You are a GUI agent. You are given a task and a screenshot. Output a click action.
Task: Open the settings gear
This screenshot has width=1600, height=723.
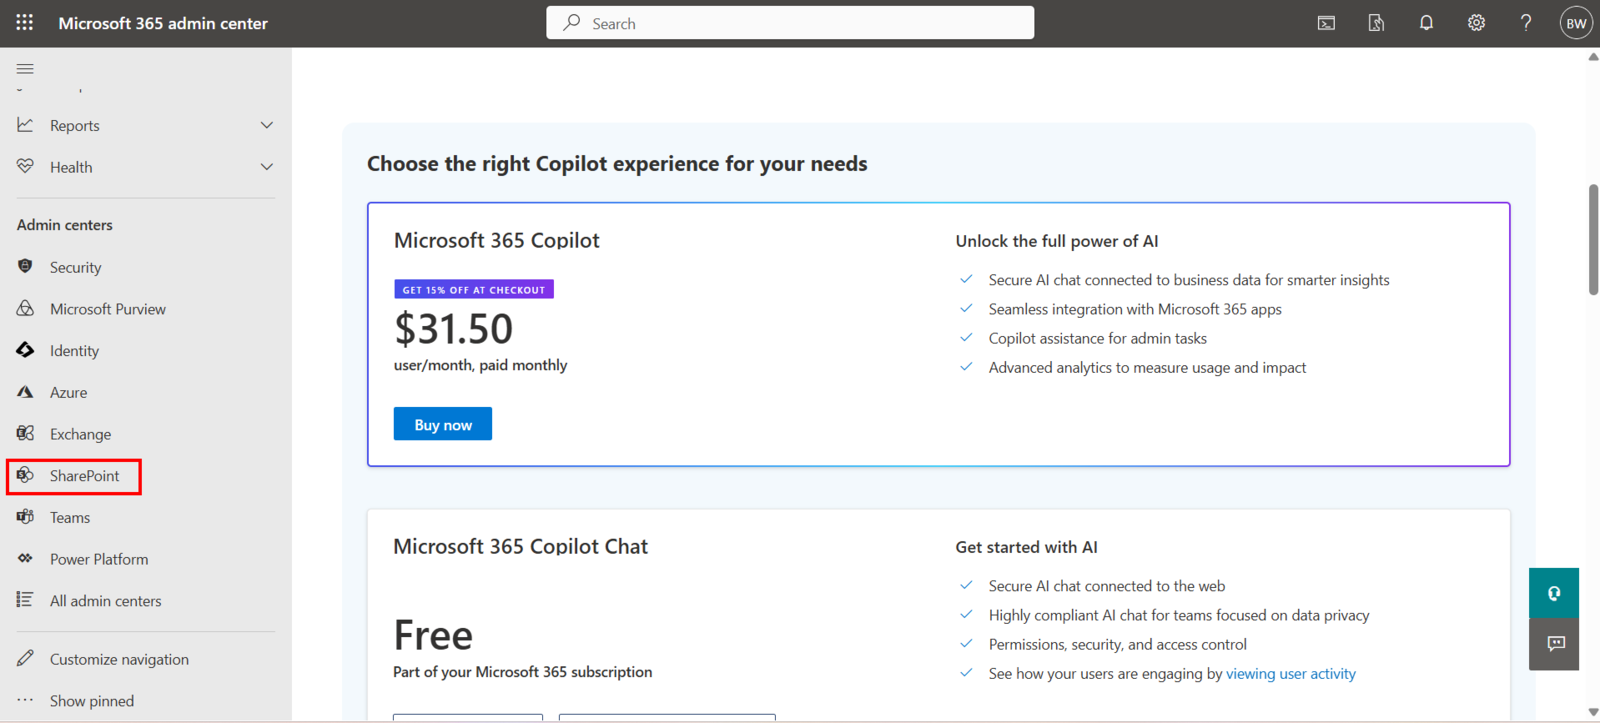coord(1476,23)
